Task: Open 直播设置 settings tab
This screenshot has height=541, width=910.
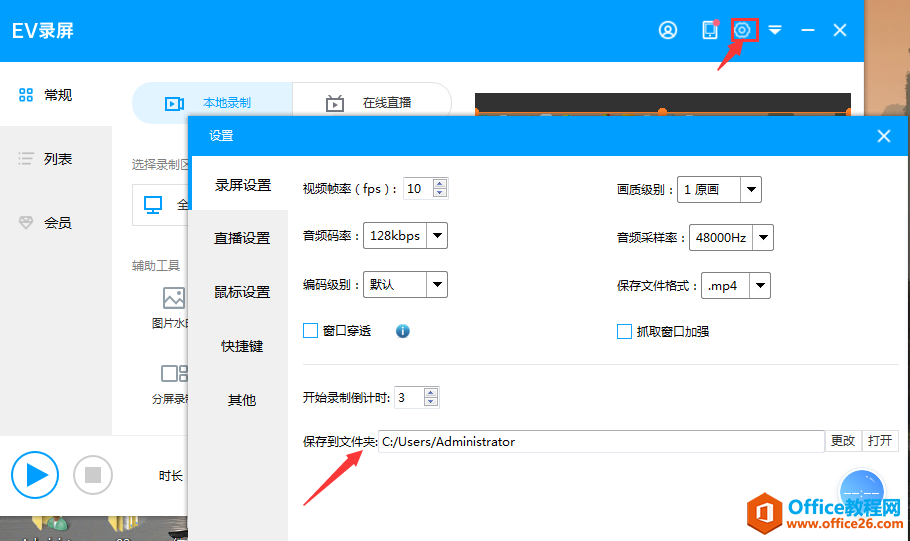Action: pyautogui.click(x=243, y=238)
